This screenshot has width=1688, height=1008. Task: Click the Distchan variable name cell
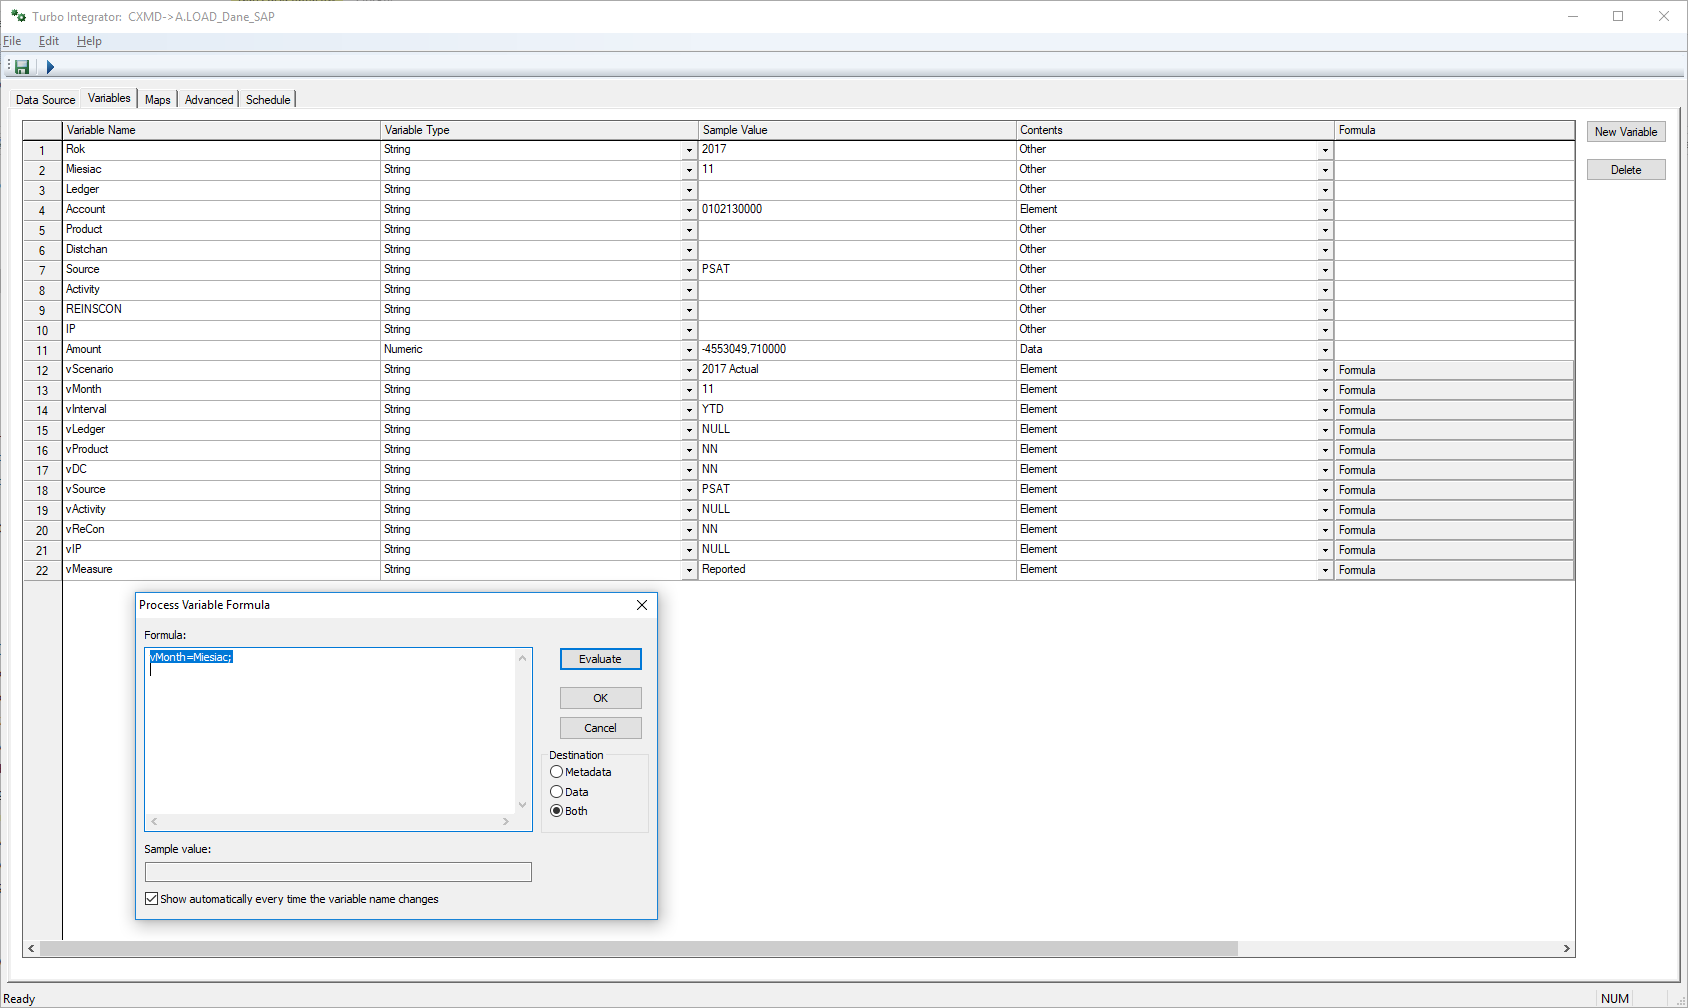pos(222,250)
